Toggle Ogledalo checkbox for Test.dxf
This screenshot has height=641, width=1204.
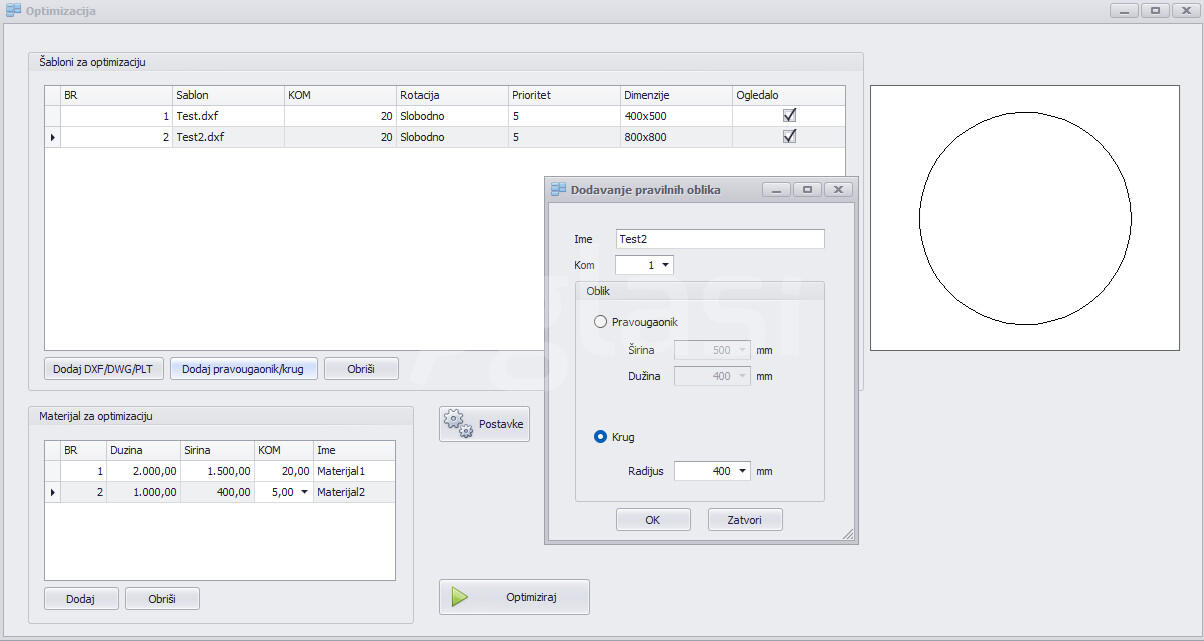(x=789, y=116)
